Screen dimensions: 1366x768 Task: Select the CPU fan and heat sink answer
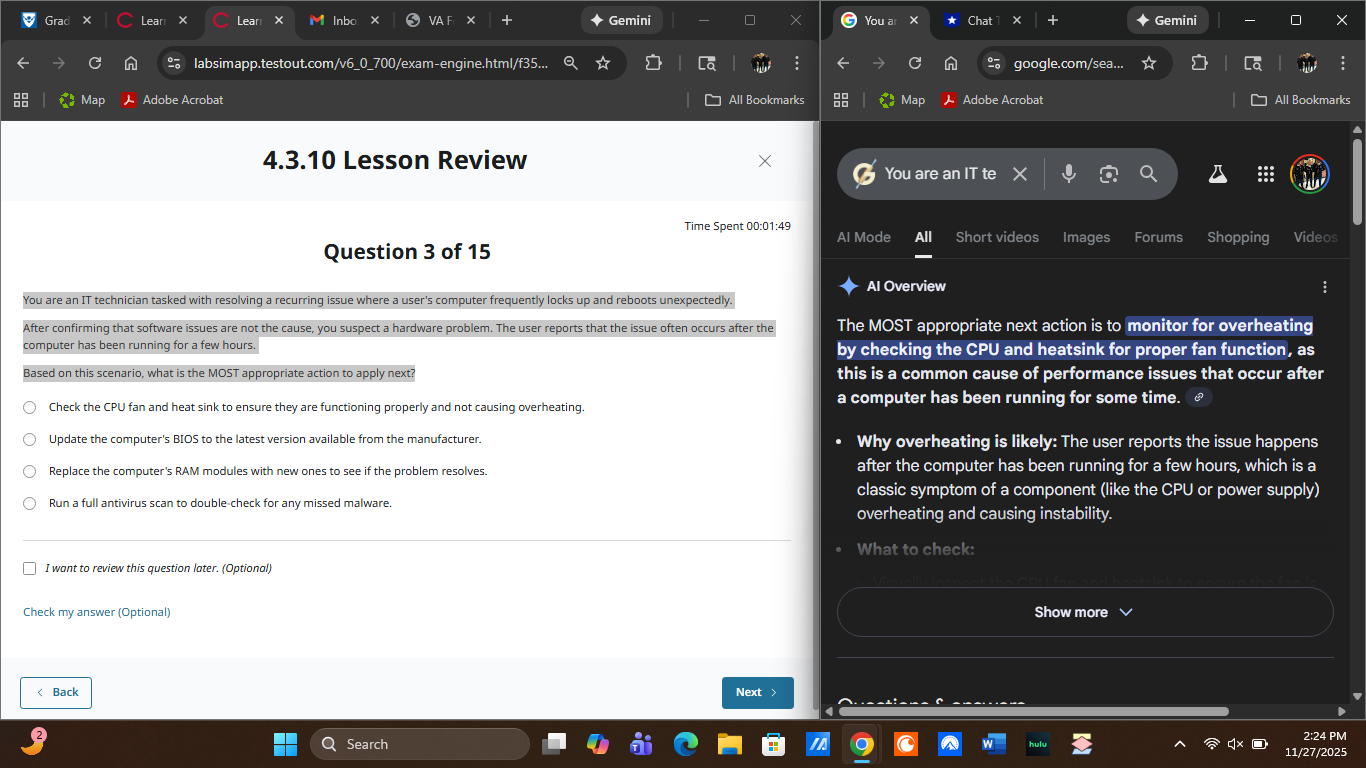tap(29, 407)
